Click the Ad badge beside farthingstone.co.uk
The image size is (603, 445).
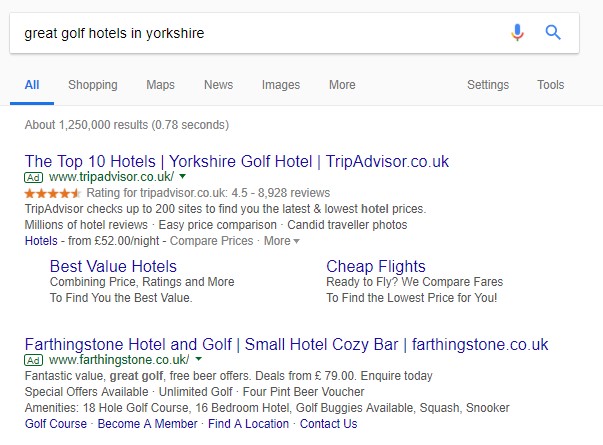click(x=33, y=360)
